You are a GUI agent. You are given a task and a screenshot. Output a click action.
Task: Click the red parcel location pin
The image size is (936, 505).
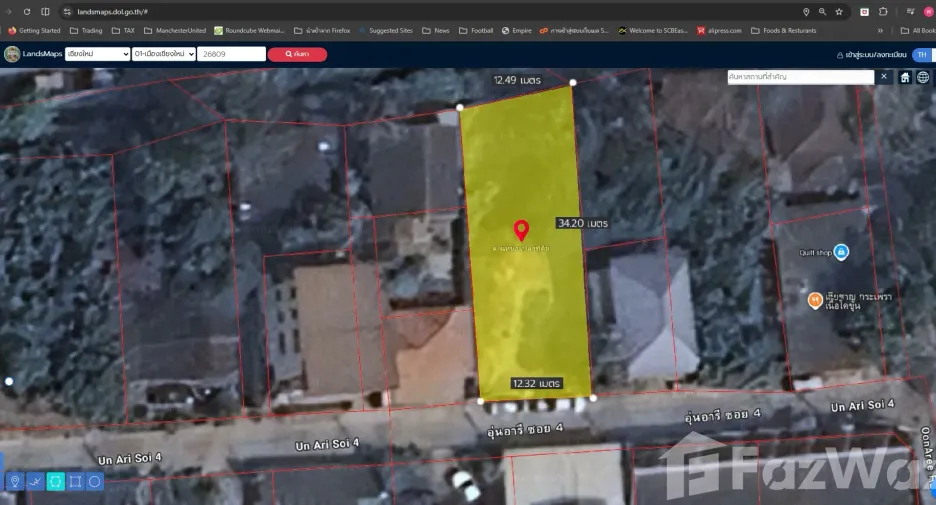(521, 230)
